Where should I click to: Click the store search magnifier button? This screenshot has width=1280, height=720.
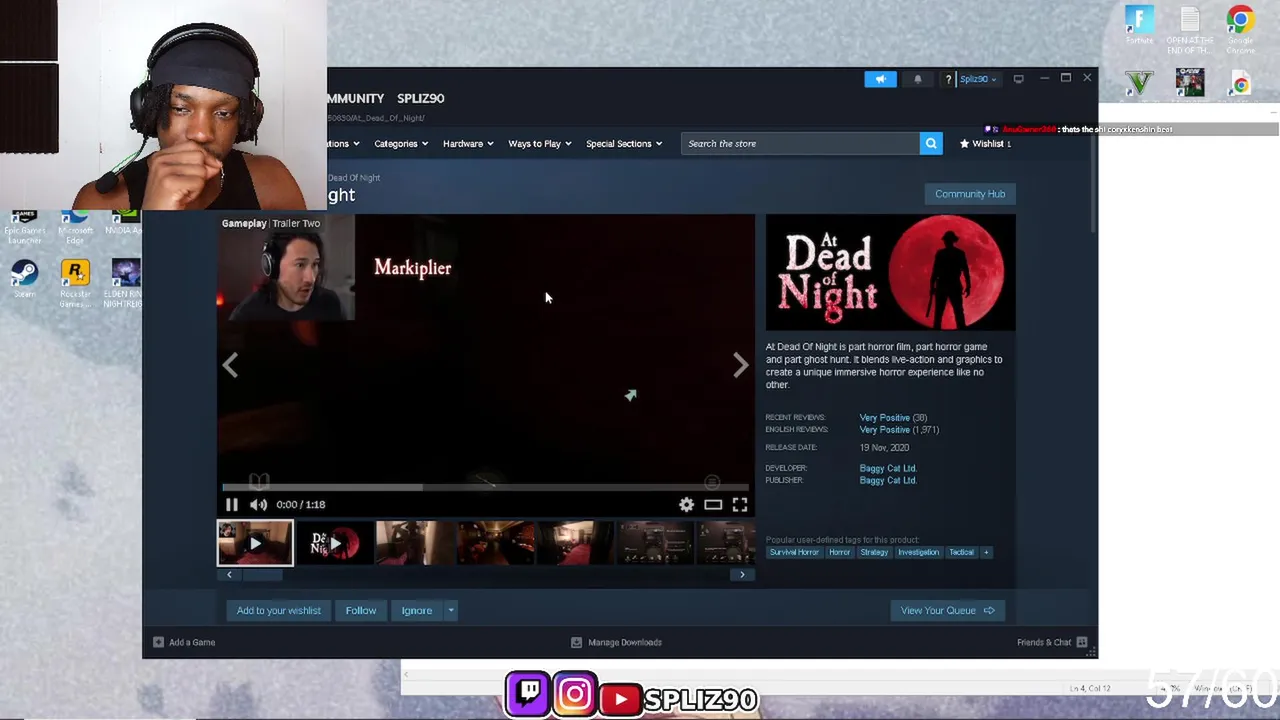[931, 143]
